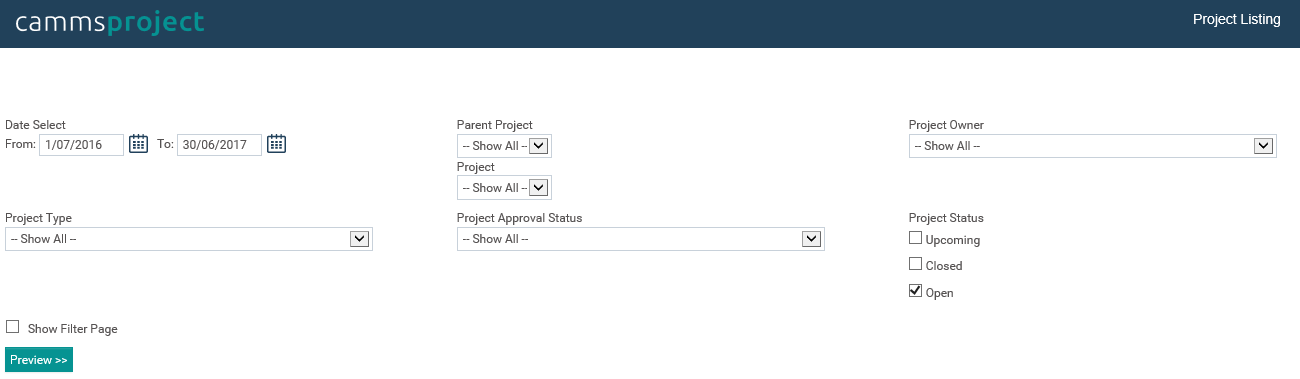The height and width of the screenshot is (379, 1300).
Task: Enable the Upcoming project status checkbox
Action: click(915, 238)
